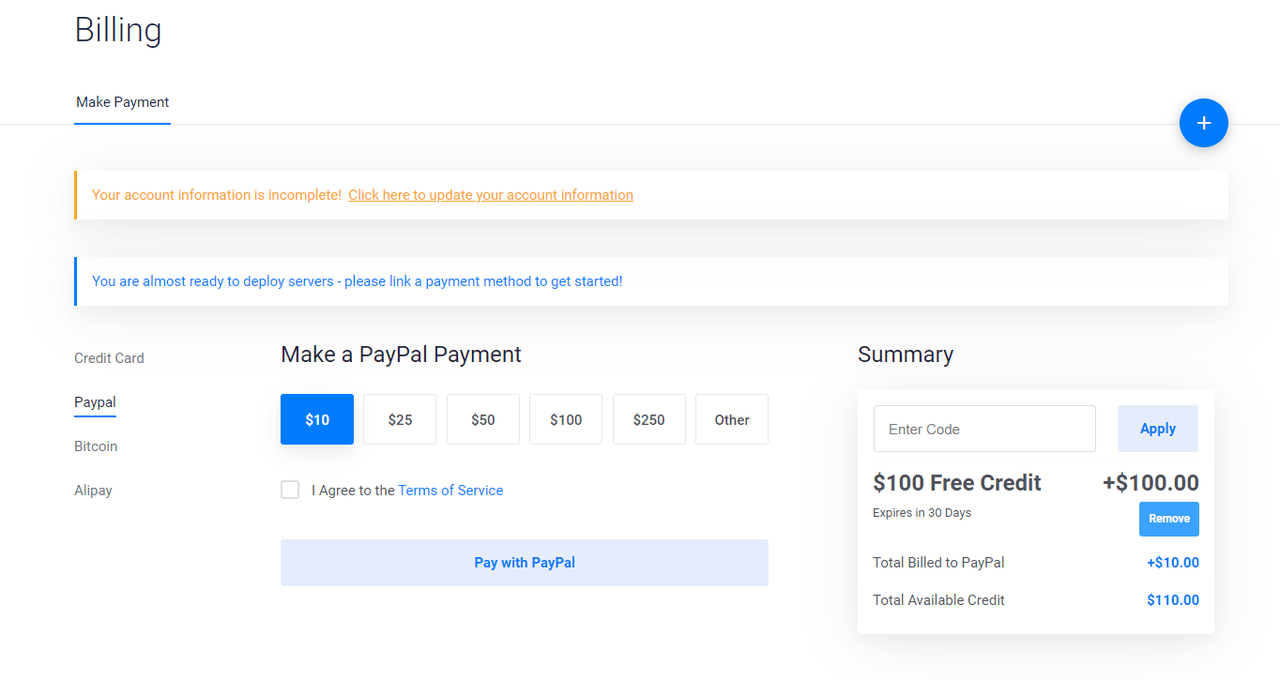The image size is (1280, 680).
Task: Select the $10 payment amount
Action: (317, 419)
